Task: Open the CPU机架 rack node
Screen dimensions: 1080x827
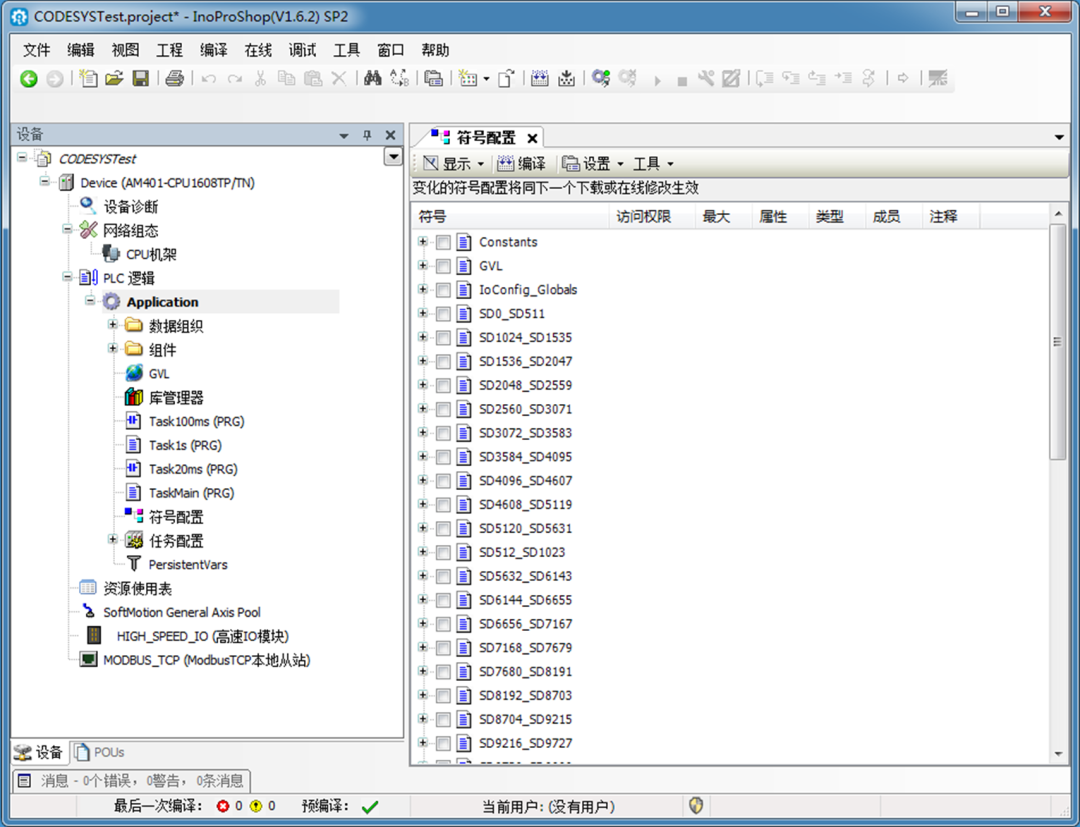Action: [151, 254]
